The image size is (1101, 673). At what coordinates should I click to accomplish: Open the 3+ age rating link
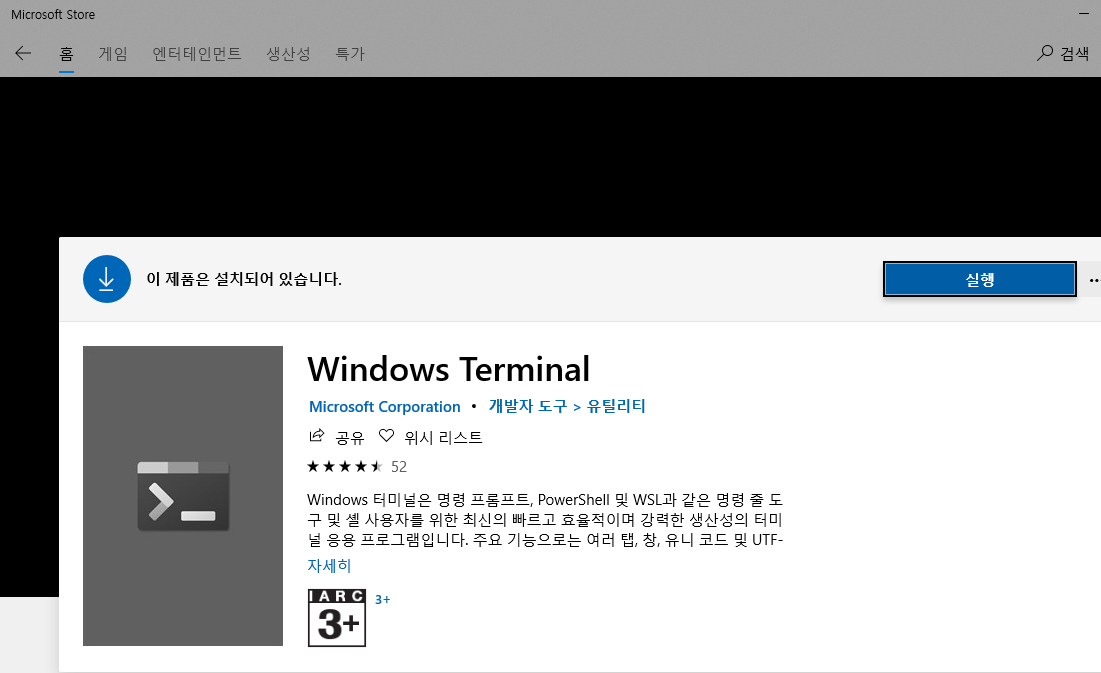point(383,599)
